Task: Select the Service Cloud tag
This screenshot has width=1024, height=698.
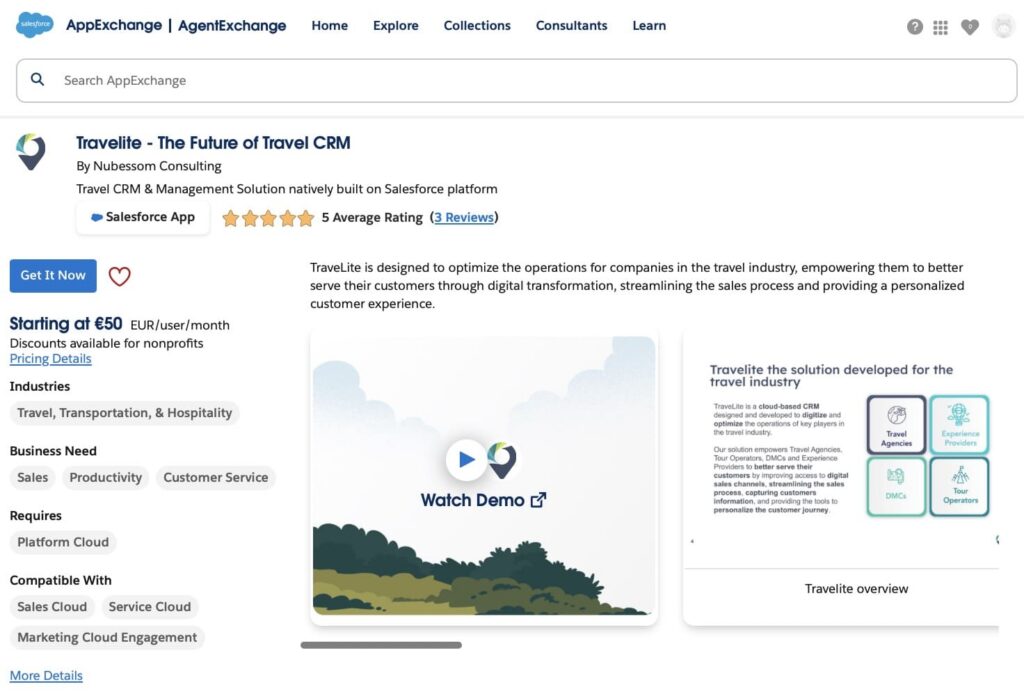Action: [x=150, y=607]
